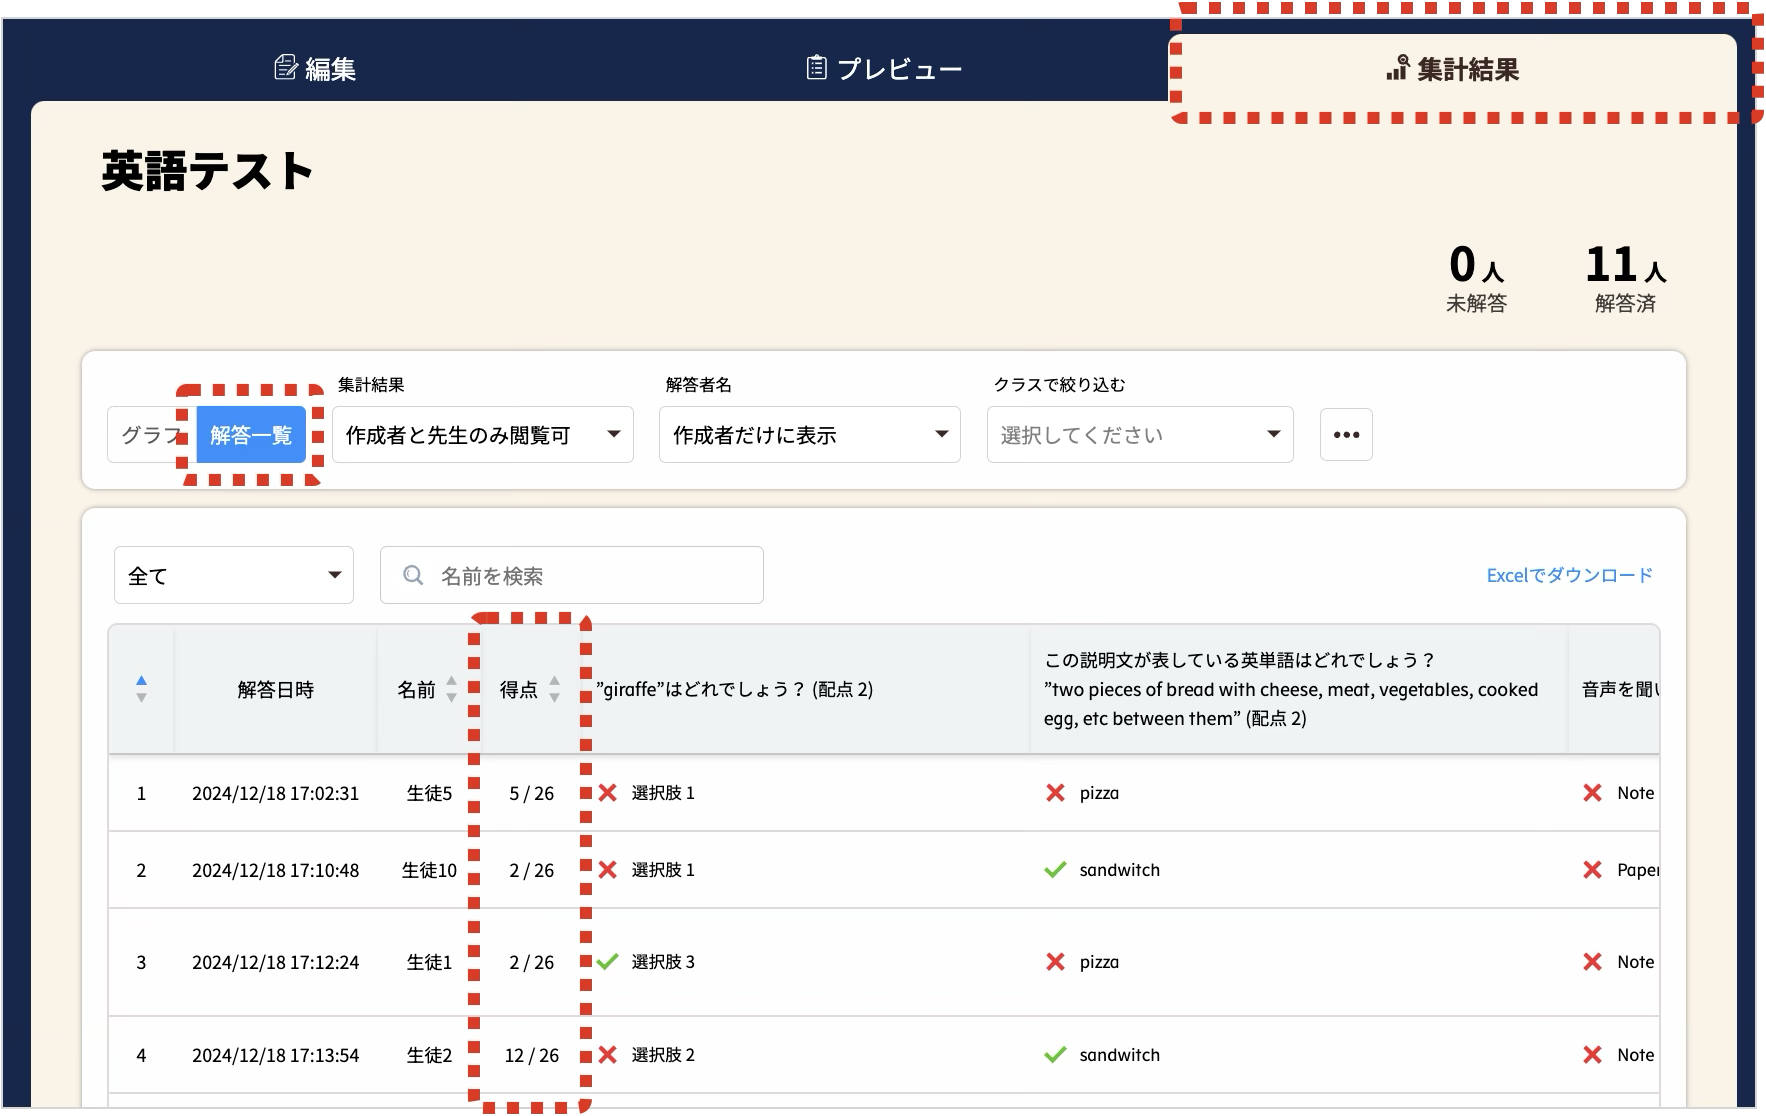Viewport: 1766px width, 1116px height.
Task: Click 生徒5's incorrect mark beside Note
Action: pos(1593,793)
